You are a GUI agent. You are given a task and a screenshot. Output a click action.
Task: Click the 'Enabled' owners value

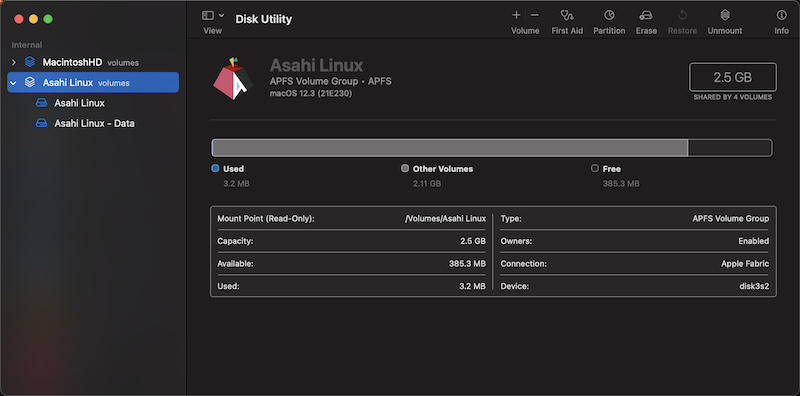pos(754,241)
